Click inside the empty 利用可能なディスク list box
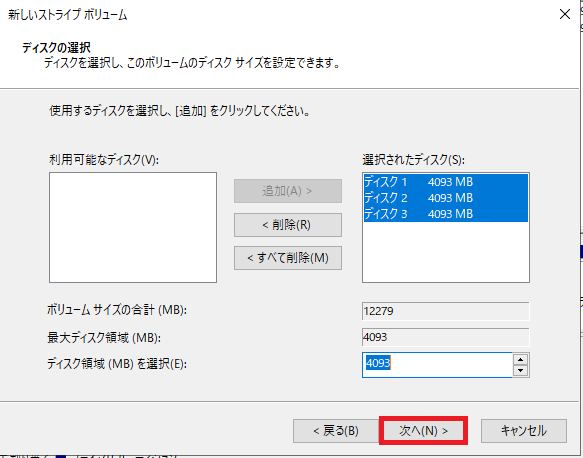This screenshot has width=583, height=458. tap(133, 227)
